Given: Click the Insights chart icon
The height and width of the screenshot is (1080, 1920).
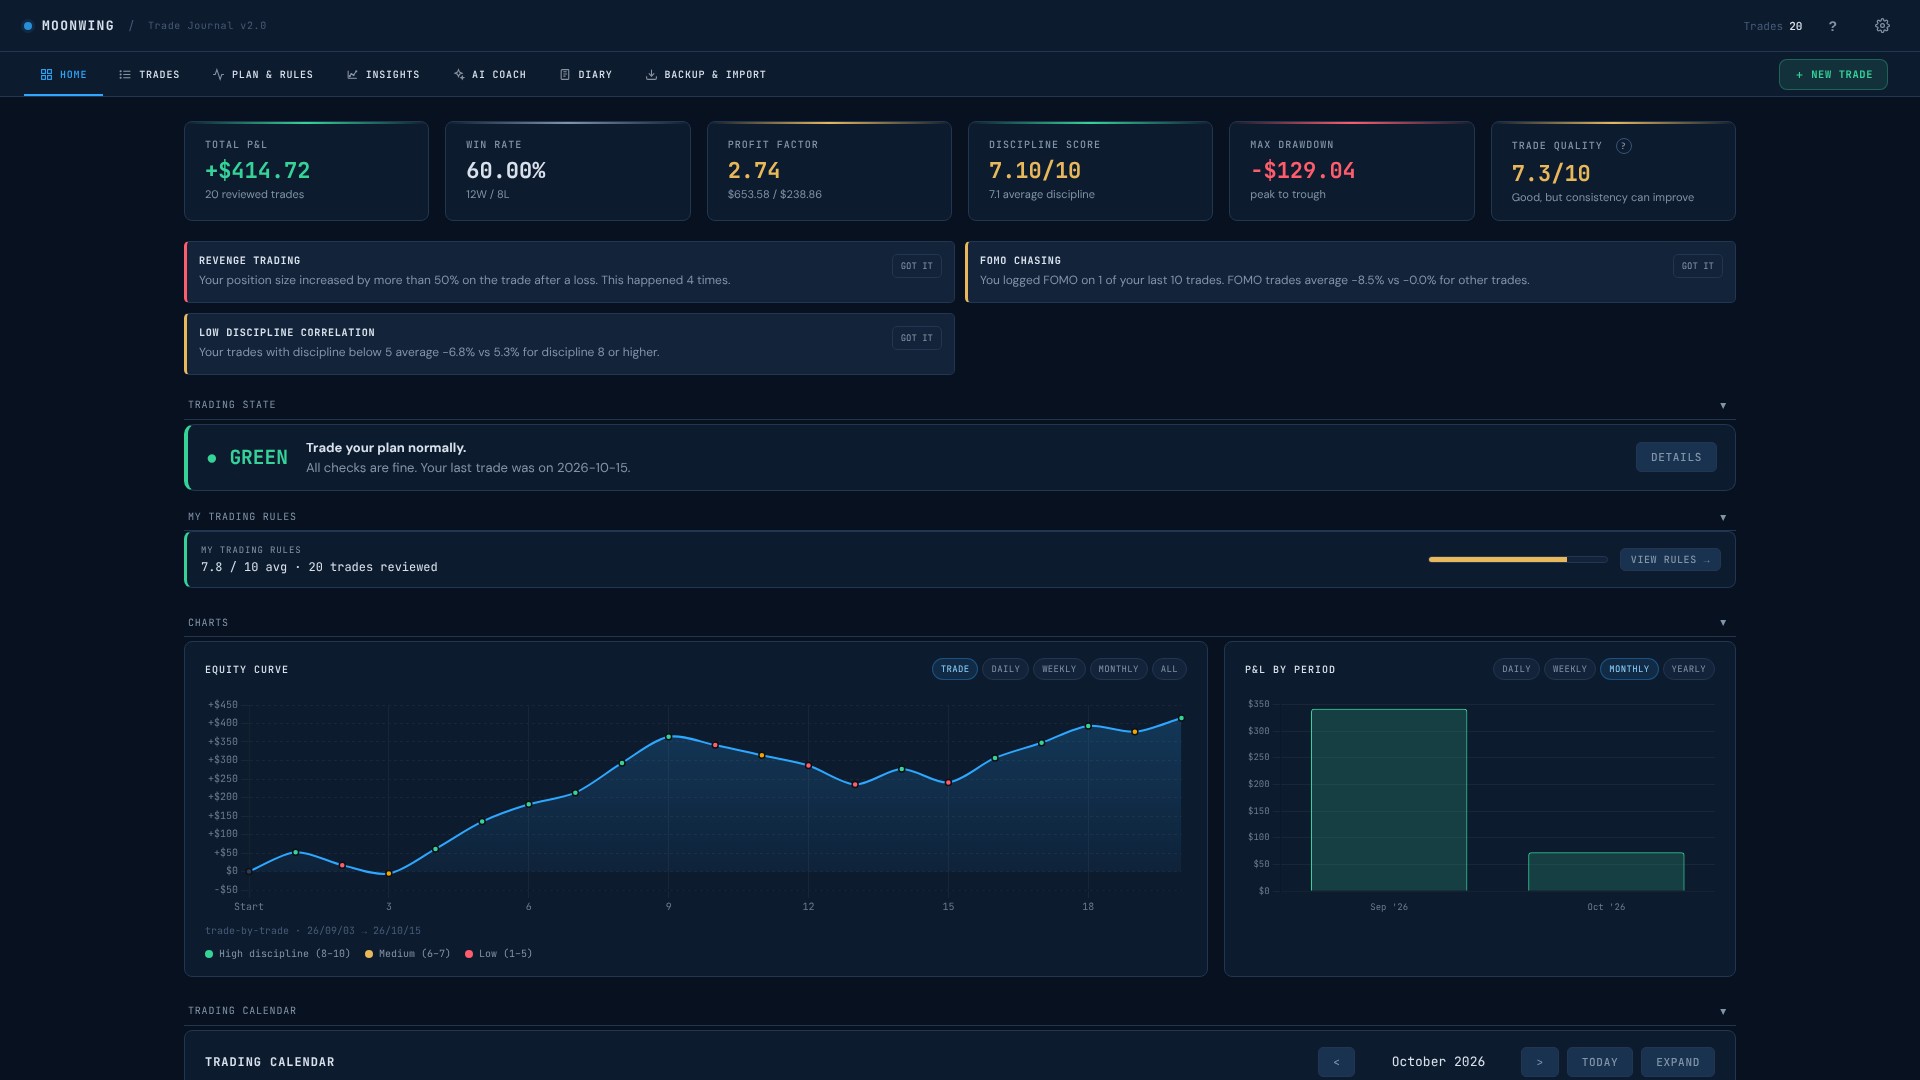Looking at the screenshot, I should pyautogui.click(x=352, y=75).
